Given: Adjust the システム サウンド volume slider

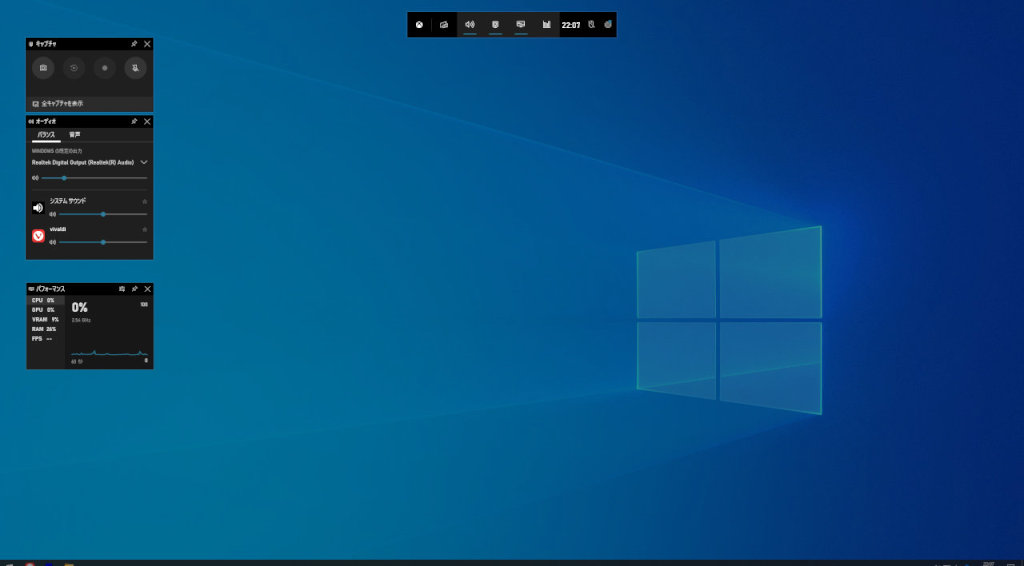Looking at the screenshot, I should [103, 214].
